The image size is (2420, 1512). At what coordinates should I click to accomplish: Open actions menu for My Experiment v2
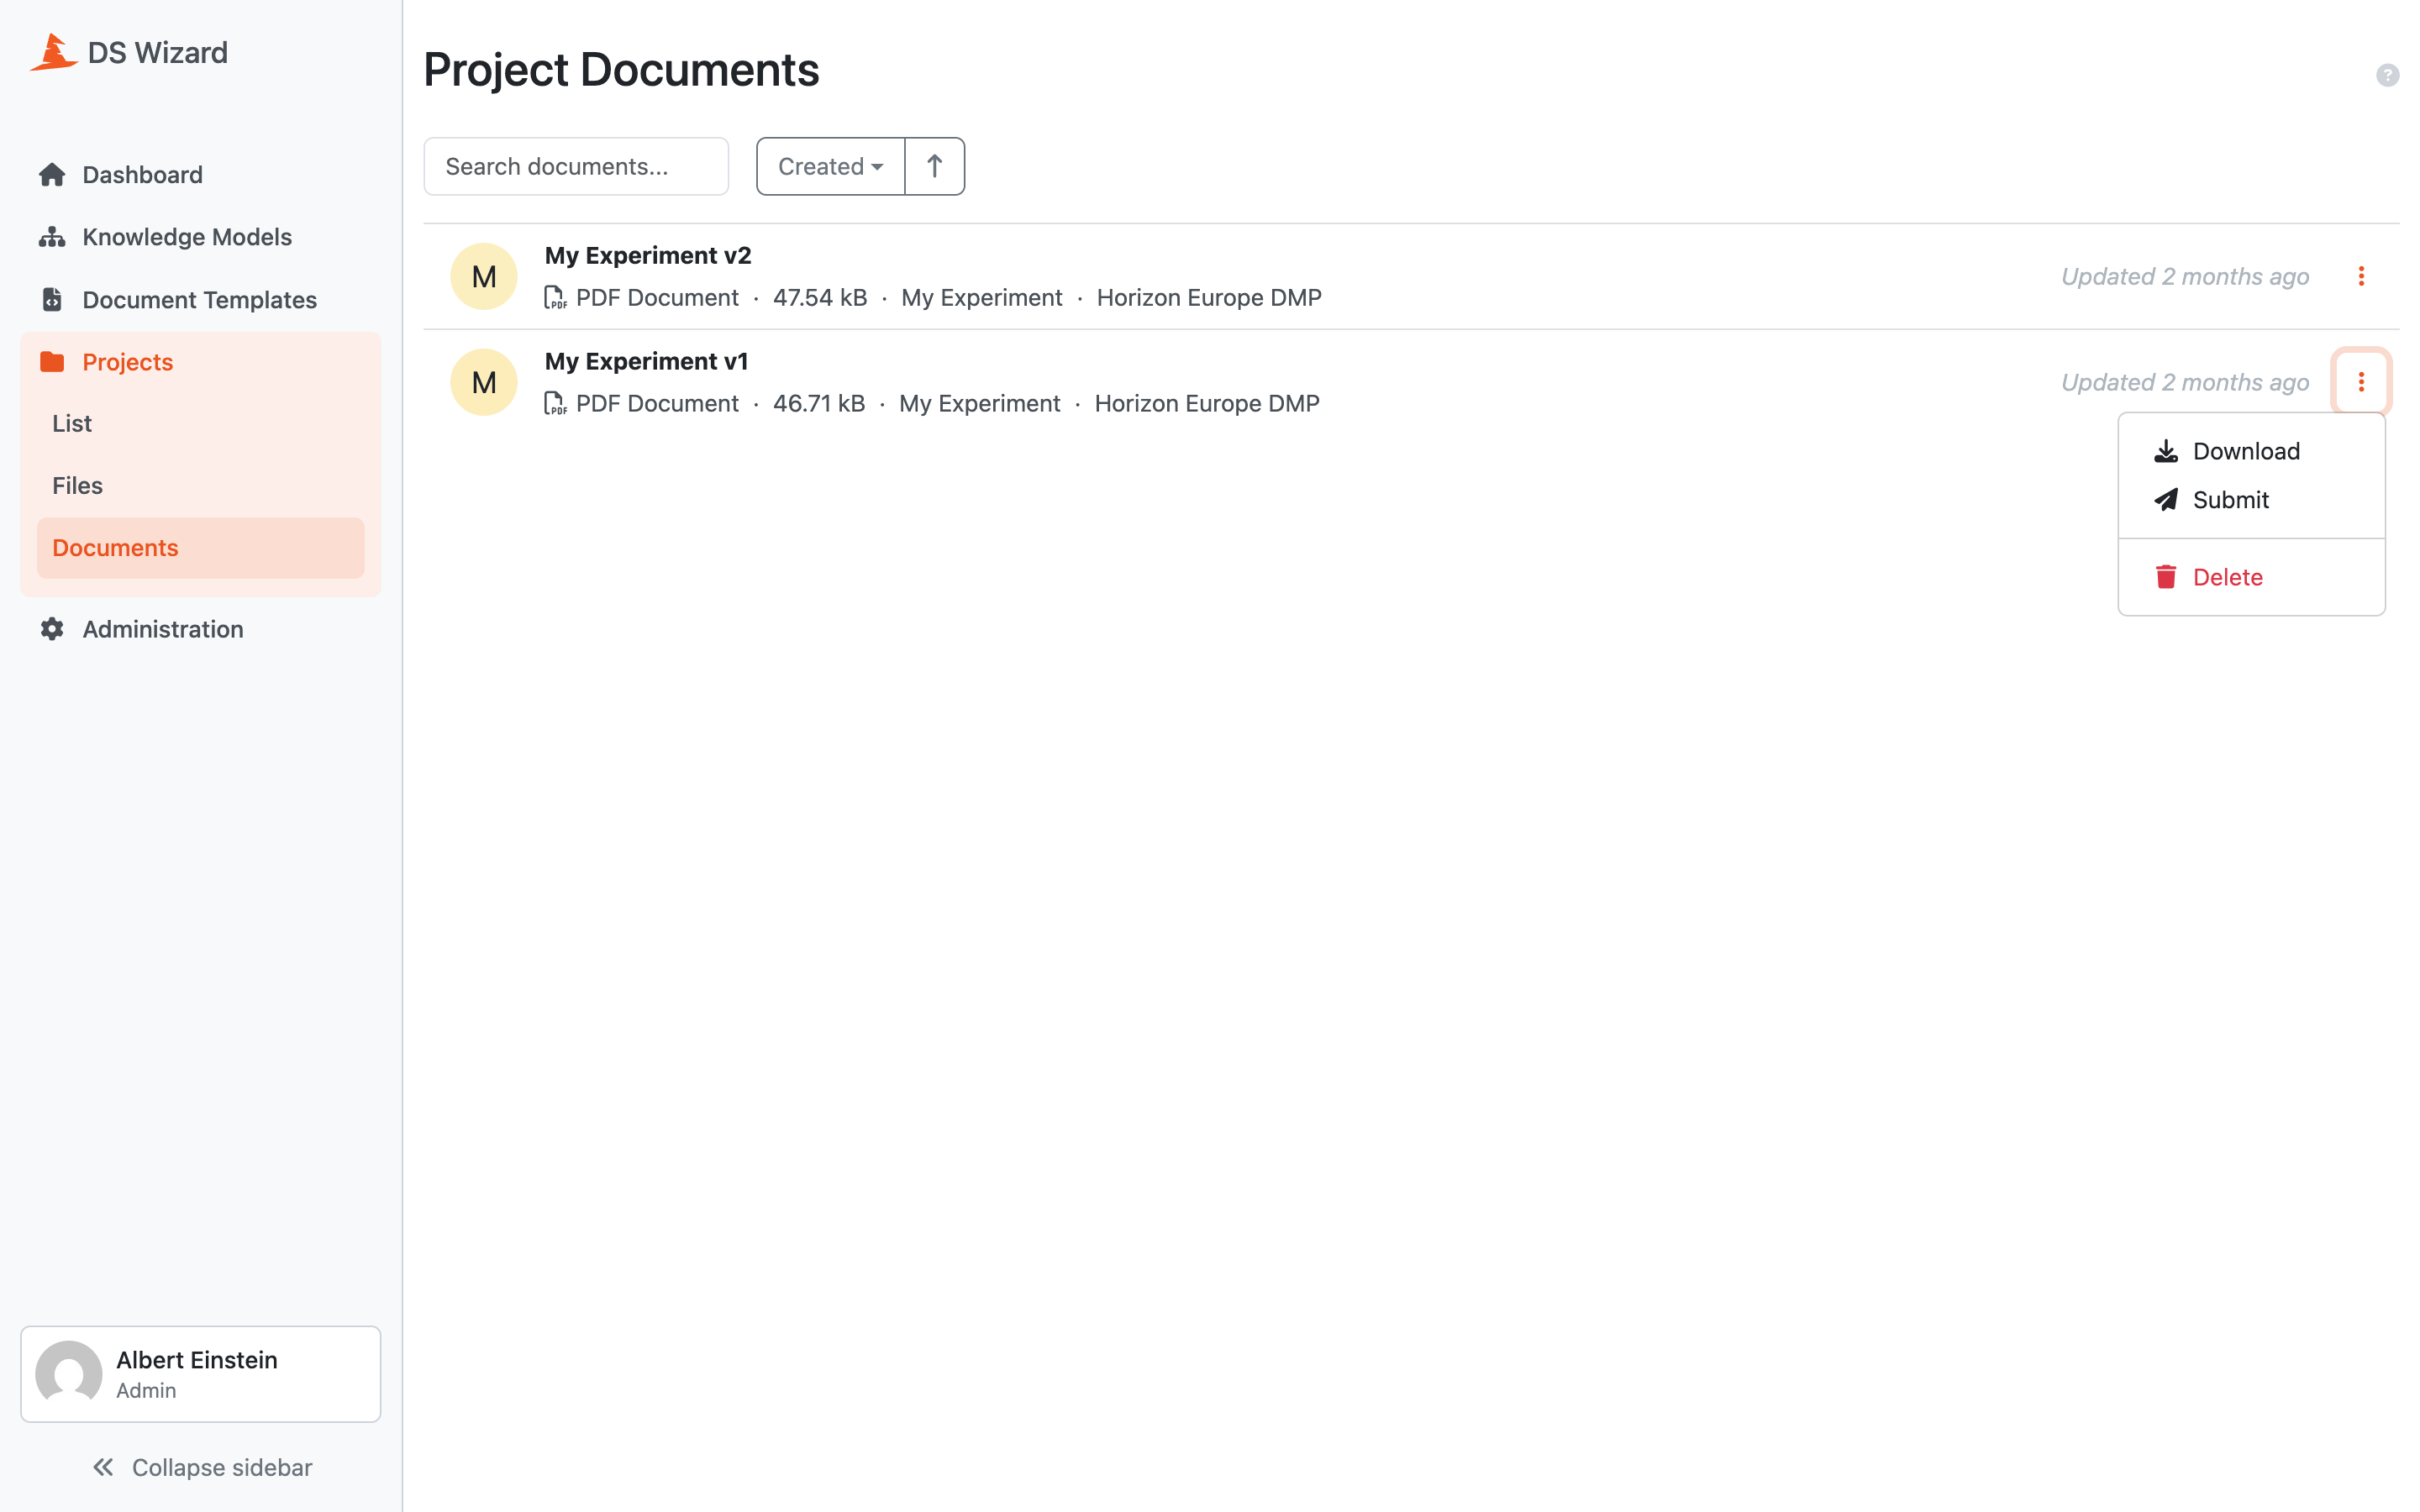coord(2361,276)
